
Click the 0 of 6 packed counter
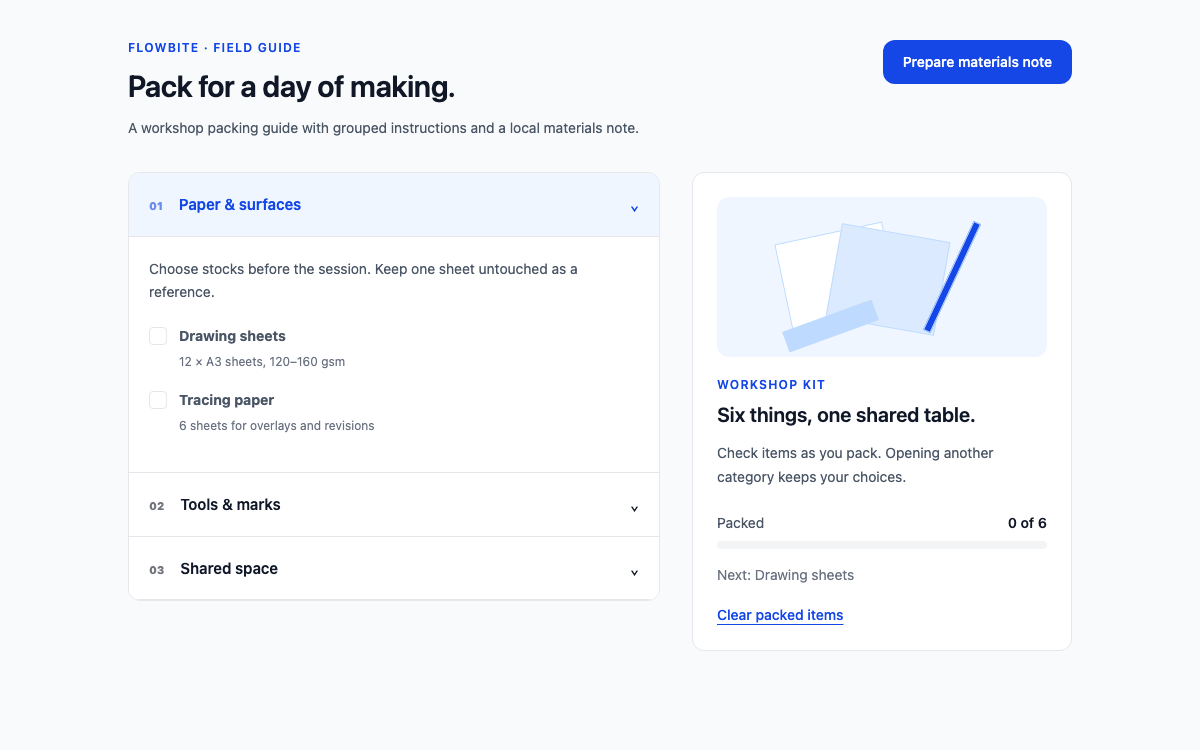[x=1027, y=523]
